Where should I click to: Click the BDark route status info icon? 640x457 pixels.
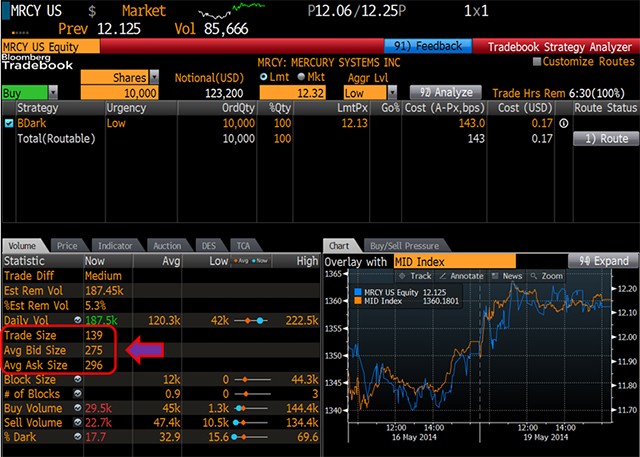coord(562,124)
